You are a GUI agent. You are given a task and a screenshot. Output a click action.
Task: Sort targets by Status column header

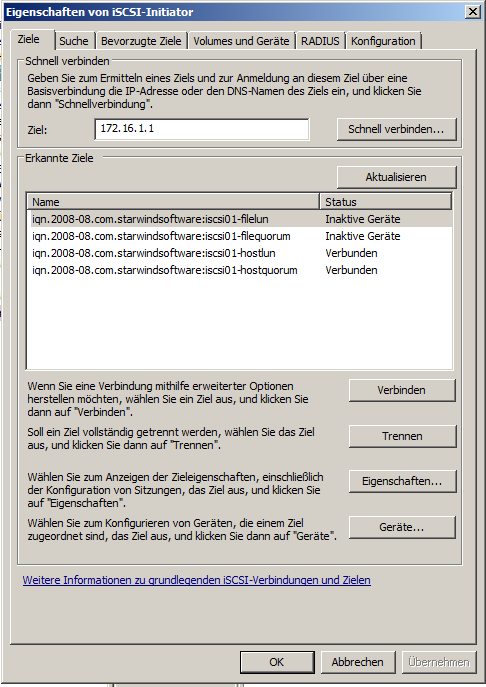click(386, 202)
